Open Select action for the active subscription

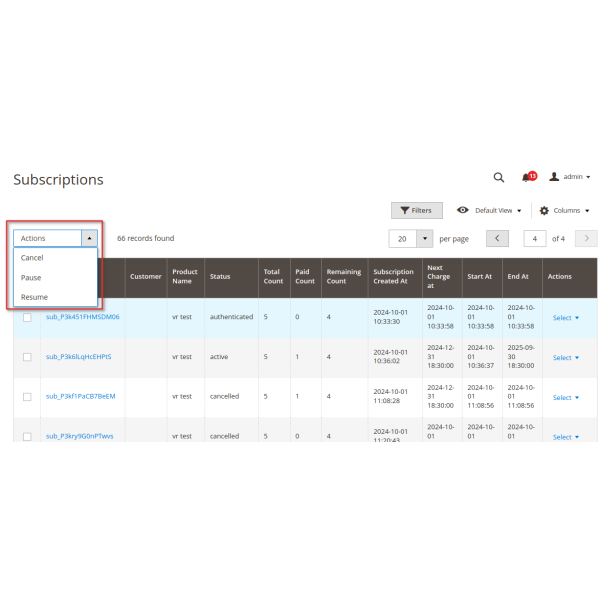566,357
